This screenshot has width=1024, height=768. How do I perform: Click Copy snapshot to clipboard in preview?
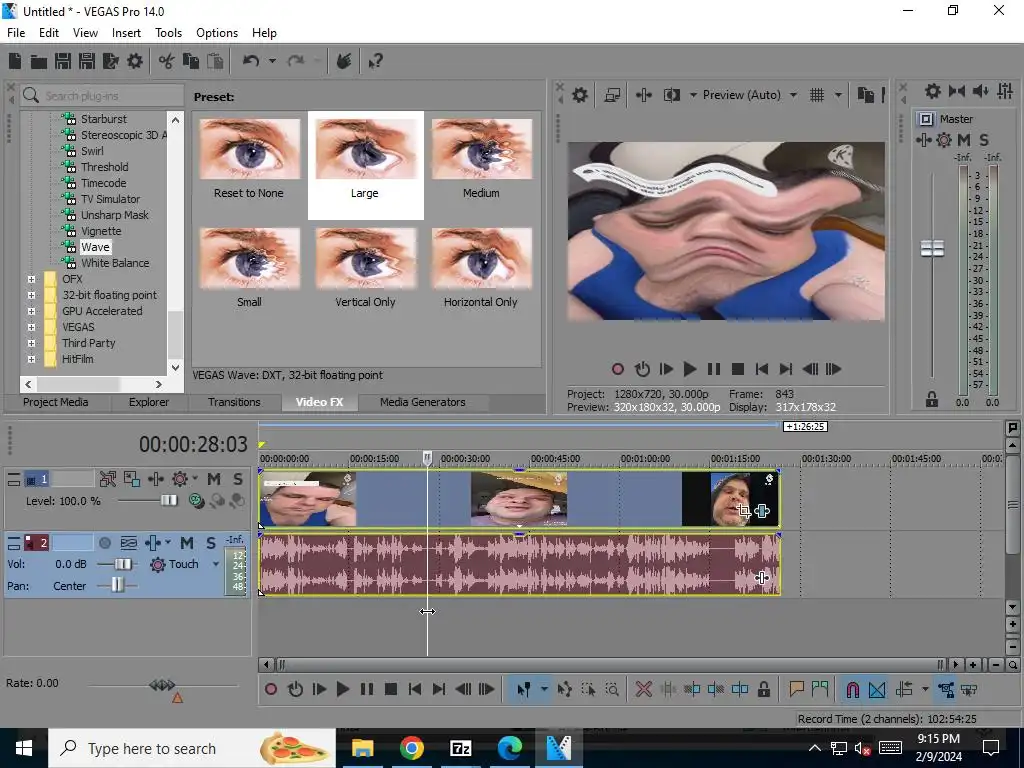865,95
